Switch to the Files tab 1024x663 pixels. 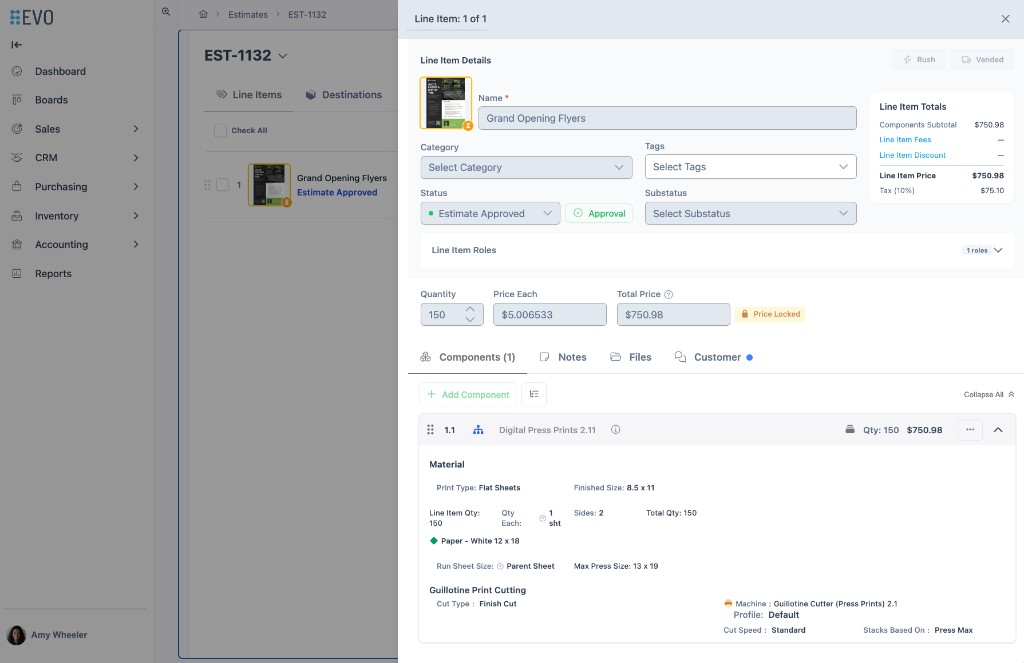click(x=631, y=357)
